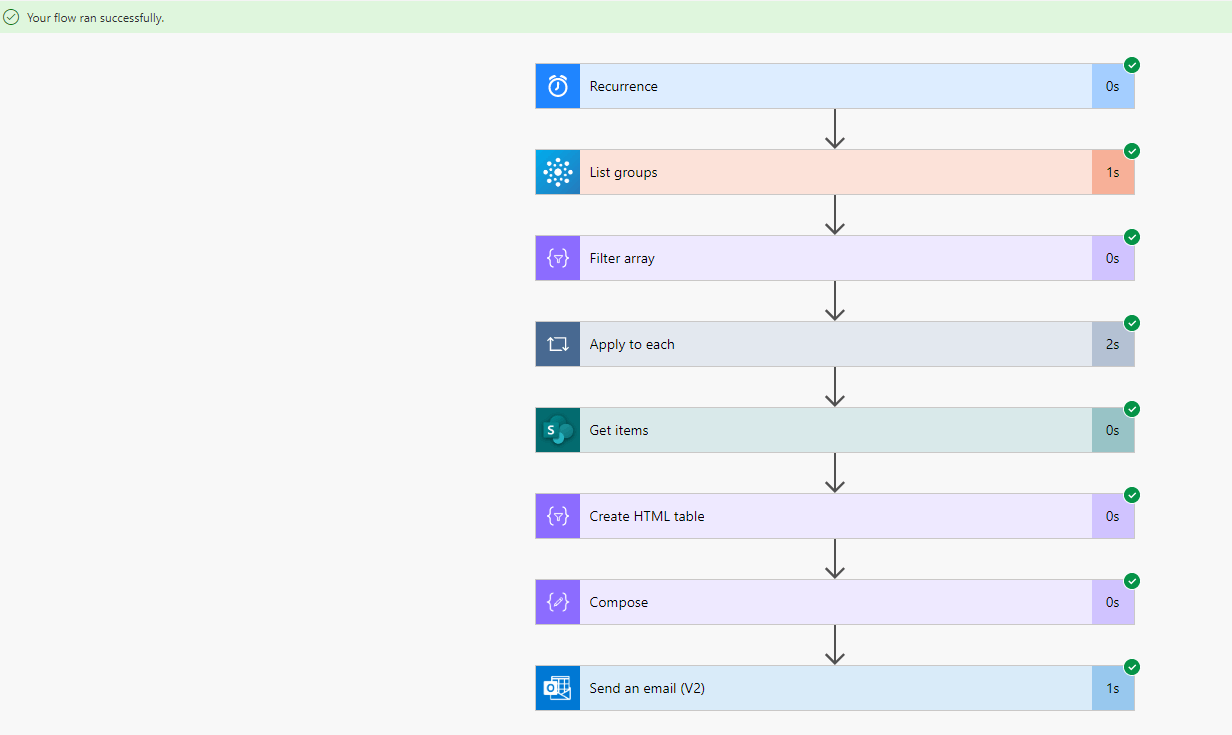This screenshot has height=735, width=1232.
Task: Click the green checkmark on Send an email
Action: coord(1132,667)
